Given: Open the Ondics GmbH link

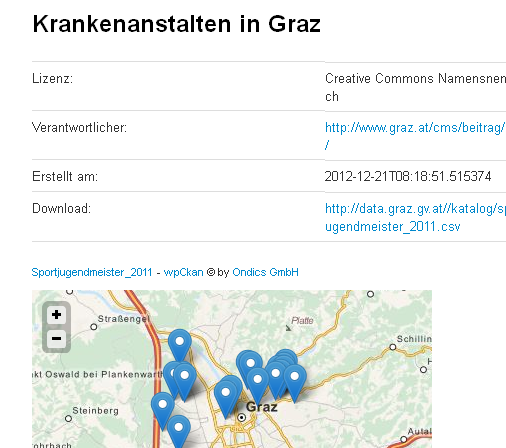Looking at the screenshot, I should pos(265,272).
